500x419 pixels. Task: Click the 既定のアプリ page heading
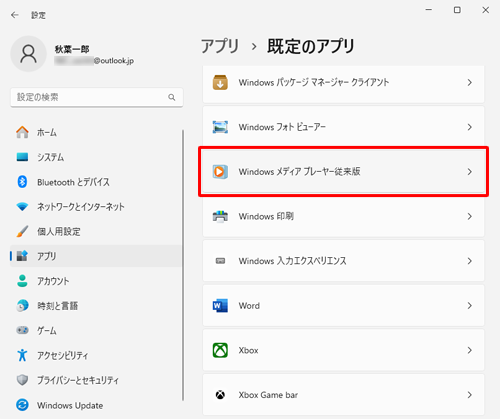click(x=311, y=46)
